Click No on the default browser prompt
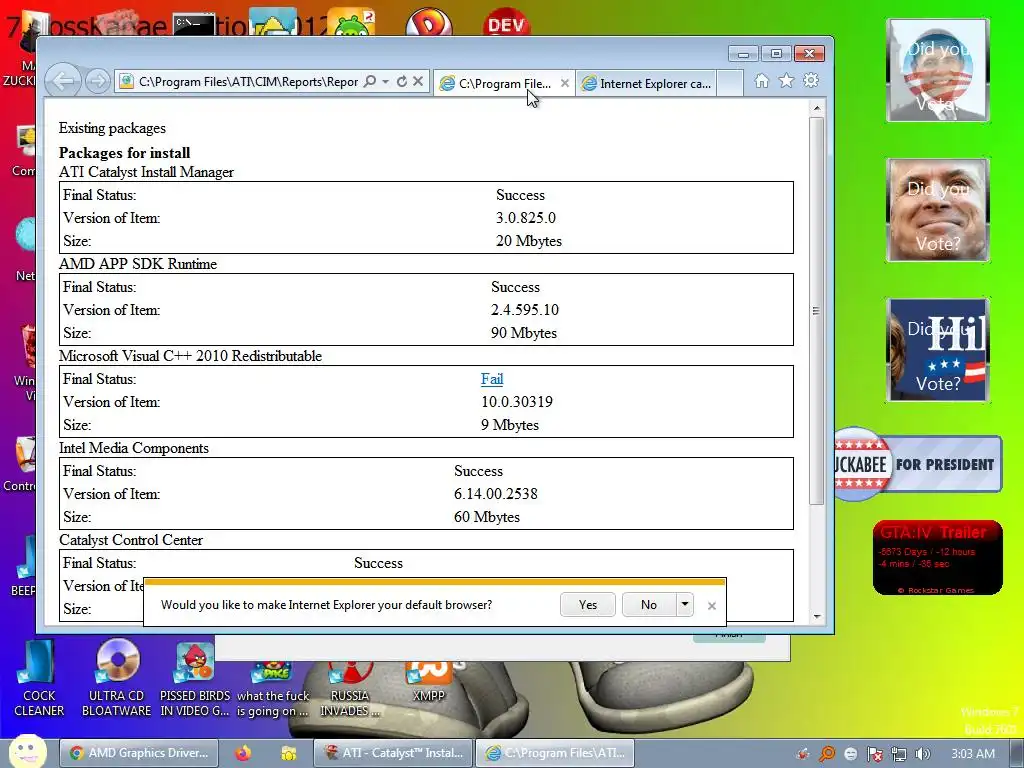Image resolution: width=1024 pixels, height=768 pixels. (x=649, y=605)
